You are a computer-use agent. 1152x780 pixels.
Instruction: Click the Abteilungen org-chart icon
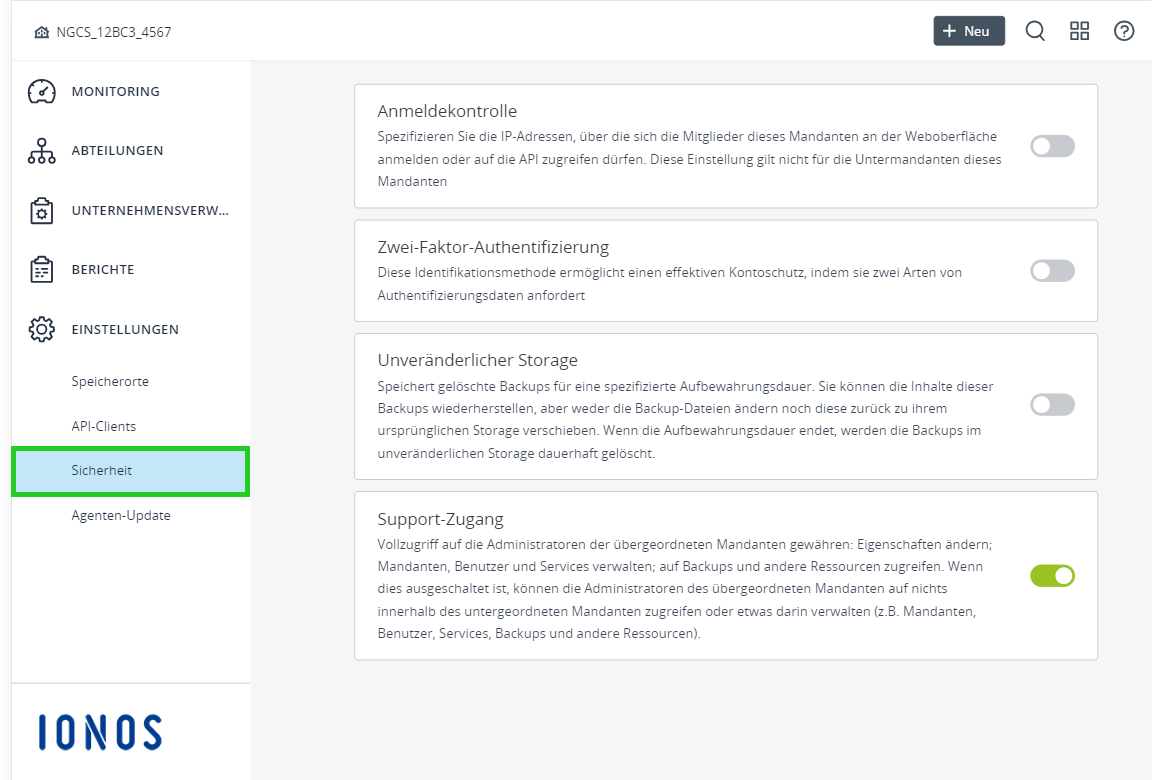click(42, 151)
